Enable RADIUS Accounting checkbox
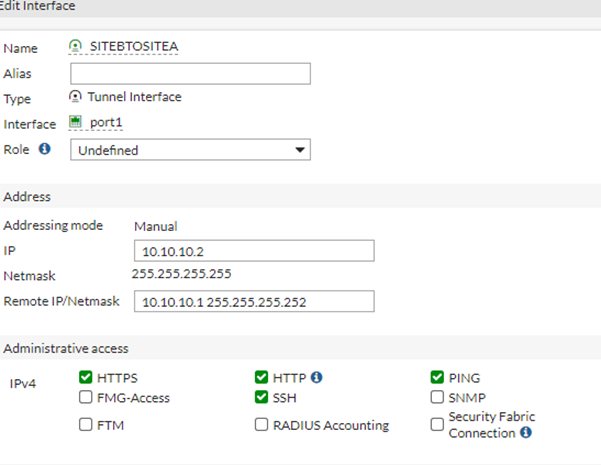The width and height of the screenshot is (601, 465). coord(262,424)
